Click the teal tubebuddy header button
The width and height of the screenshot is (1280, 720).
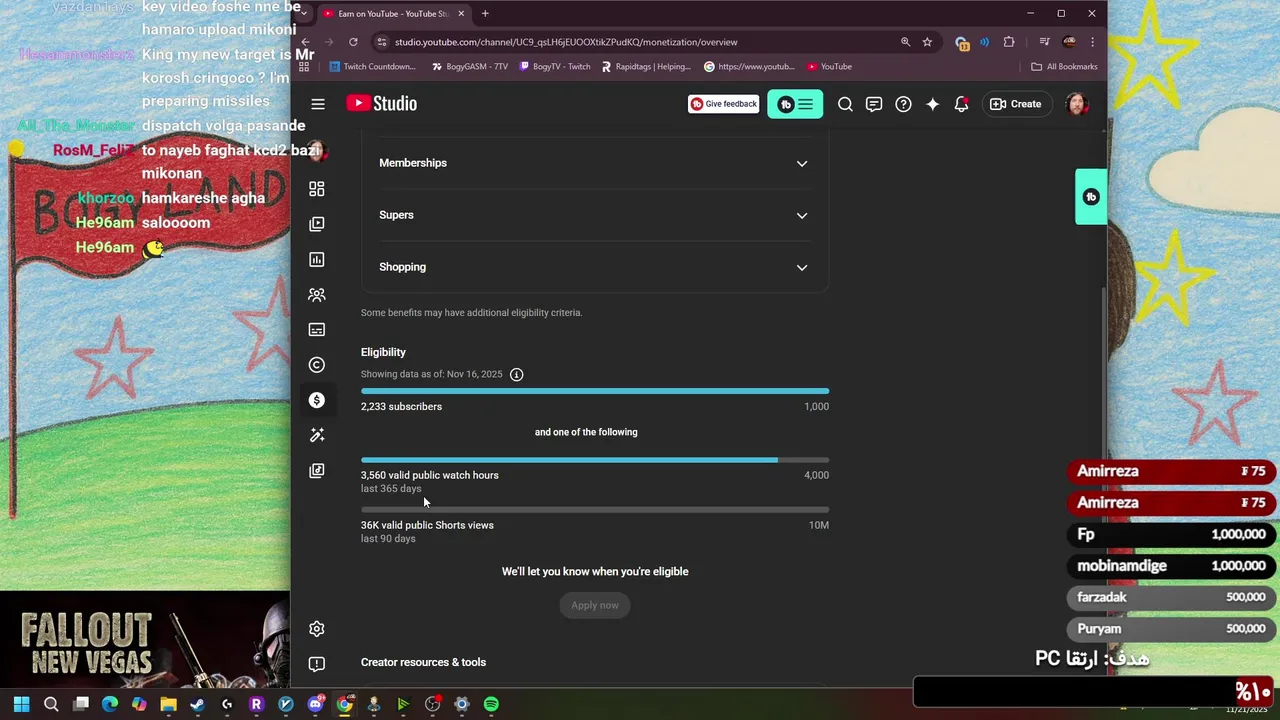click(x=795, y=104)
